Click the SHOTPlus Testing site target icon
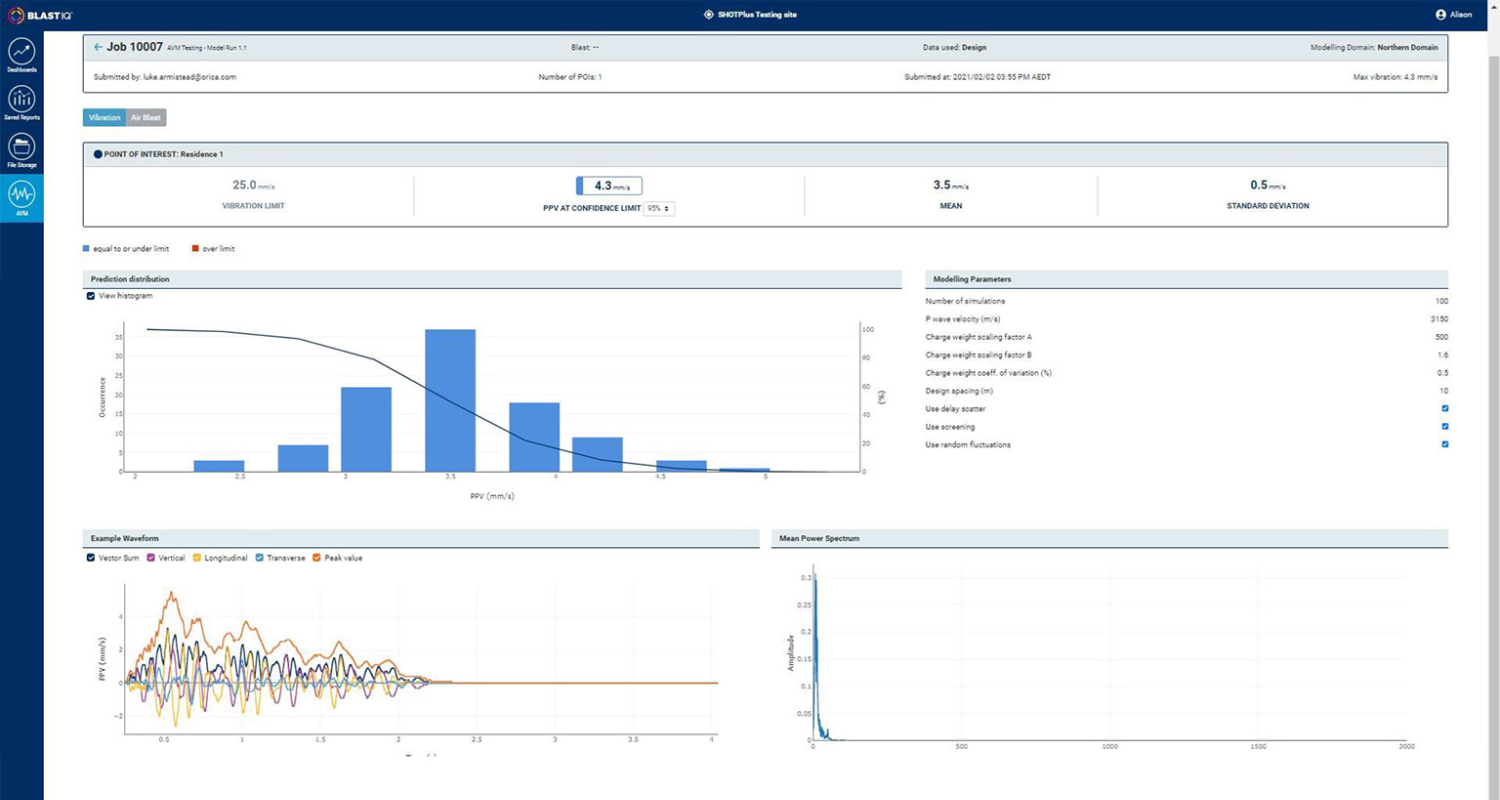Viewport: 1500px width, 800px height. pyautogui.click(x=709, y=15)
